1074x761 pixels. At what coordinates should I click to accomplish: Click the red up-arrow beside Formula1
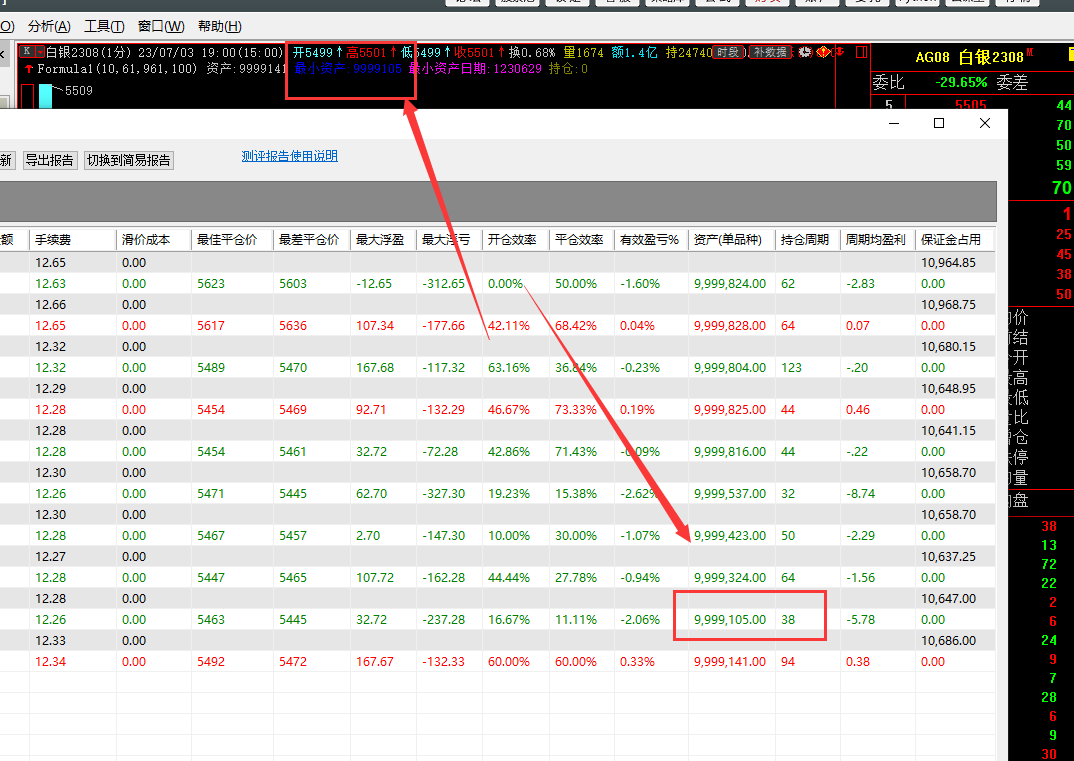point(29,69)
